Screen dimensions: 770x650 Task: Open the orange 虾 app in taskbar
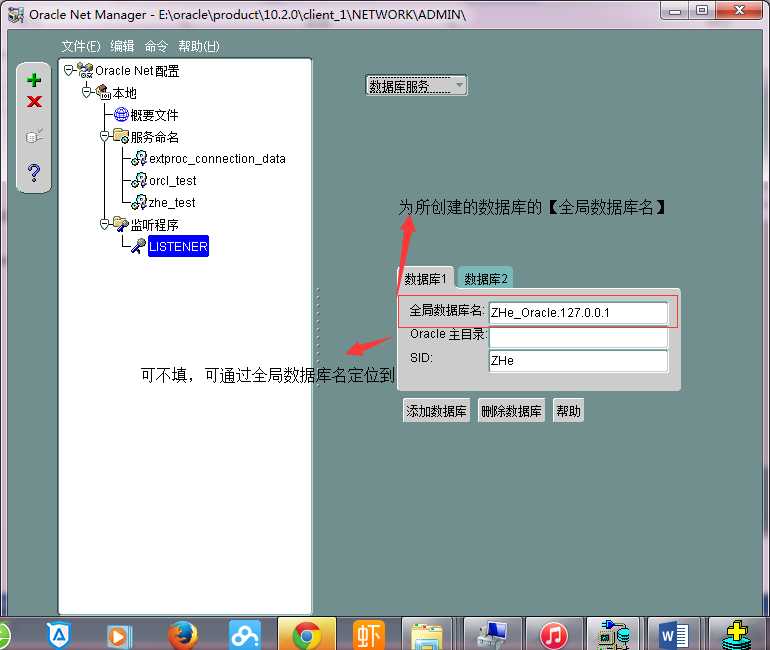pos(368,635)
